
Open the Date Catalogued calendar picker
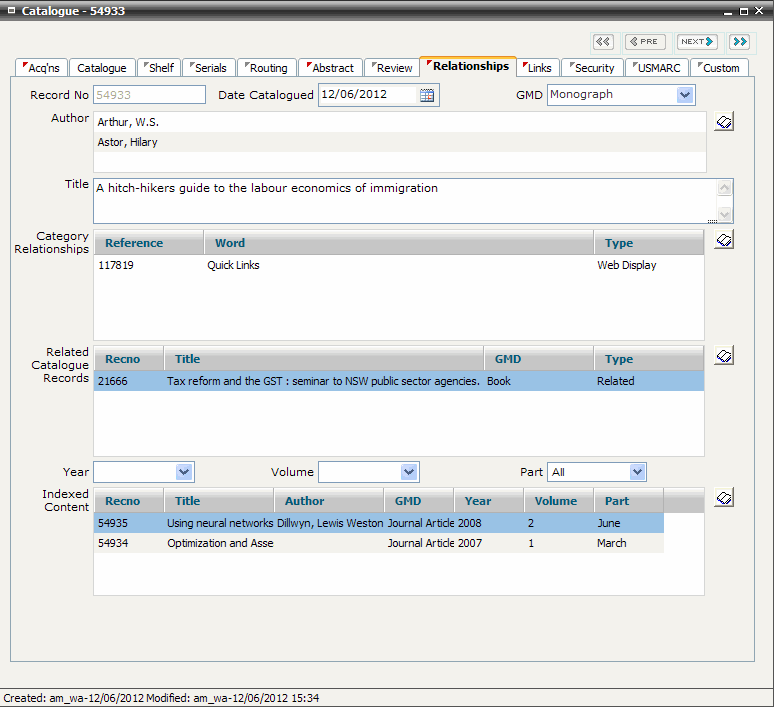coord(427,95)
